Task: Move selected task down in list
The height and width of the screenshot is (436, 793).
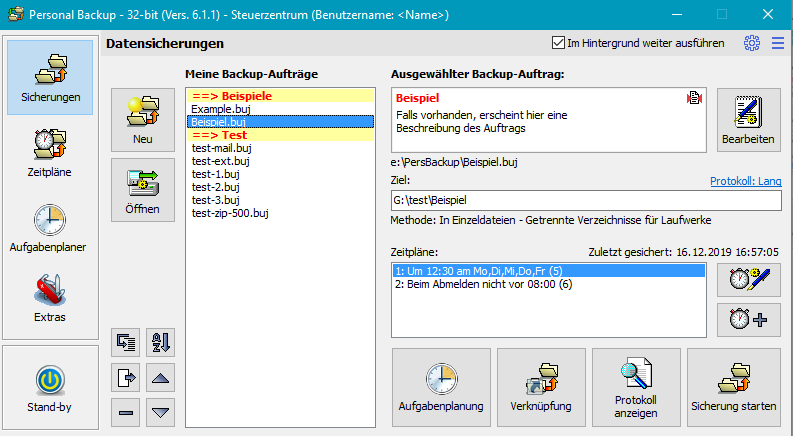Action: (160, 413)
